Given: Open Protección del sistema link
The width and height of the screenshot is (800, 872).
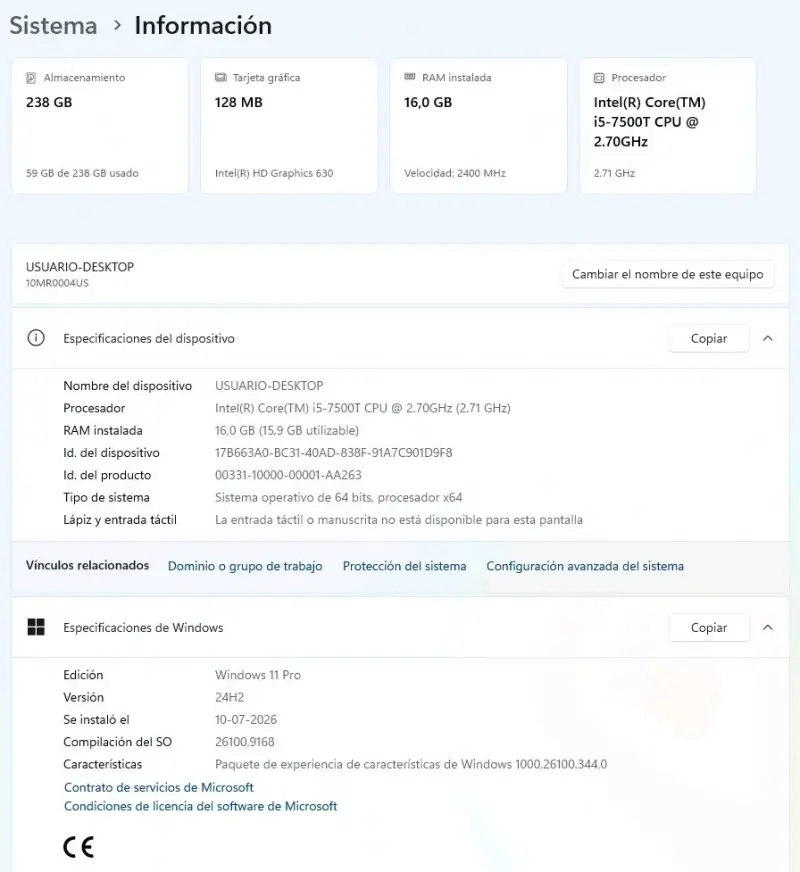Looking at the screenshot, I should click(x=404, y=566).
